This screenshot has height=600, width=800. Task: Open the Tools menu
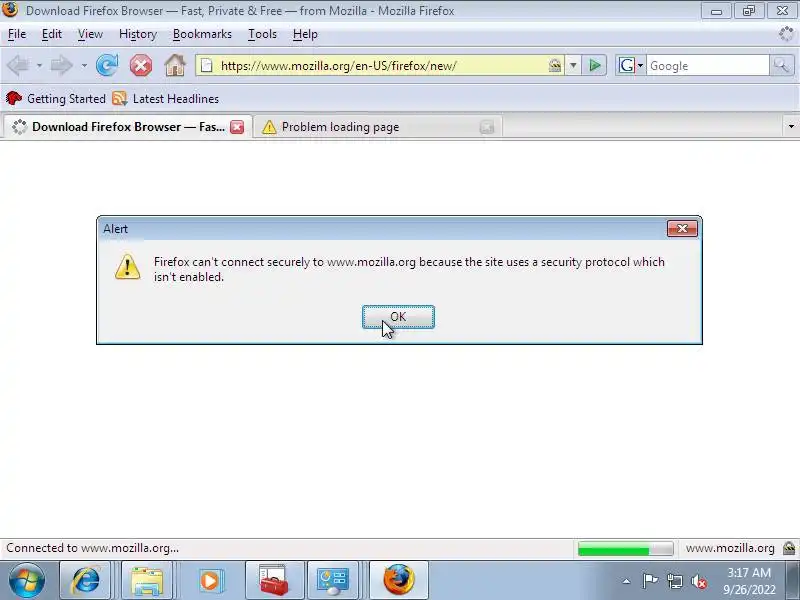point(262,34)
